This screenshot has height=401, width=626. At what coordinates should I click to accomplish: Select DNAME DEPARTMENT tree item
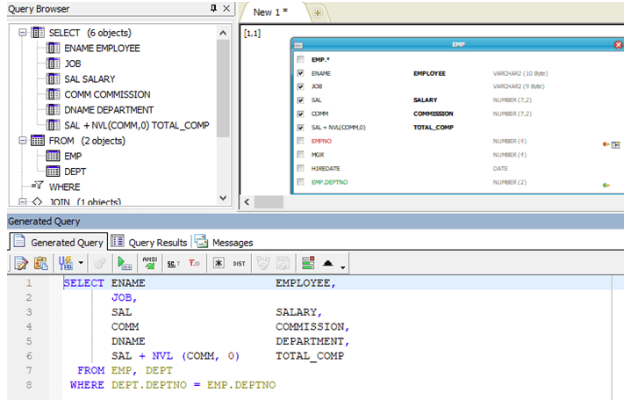(x=109, y=110)
